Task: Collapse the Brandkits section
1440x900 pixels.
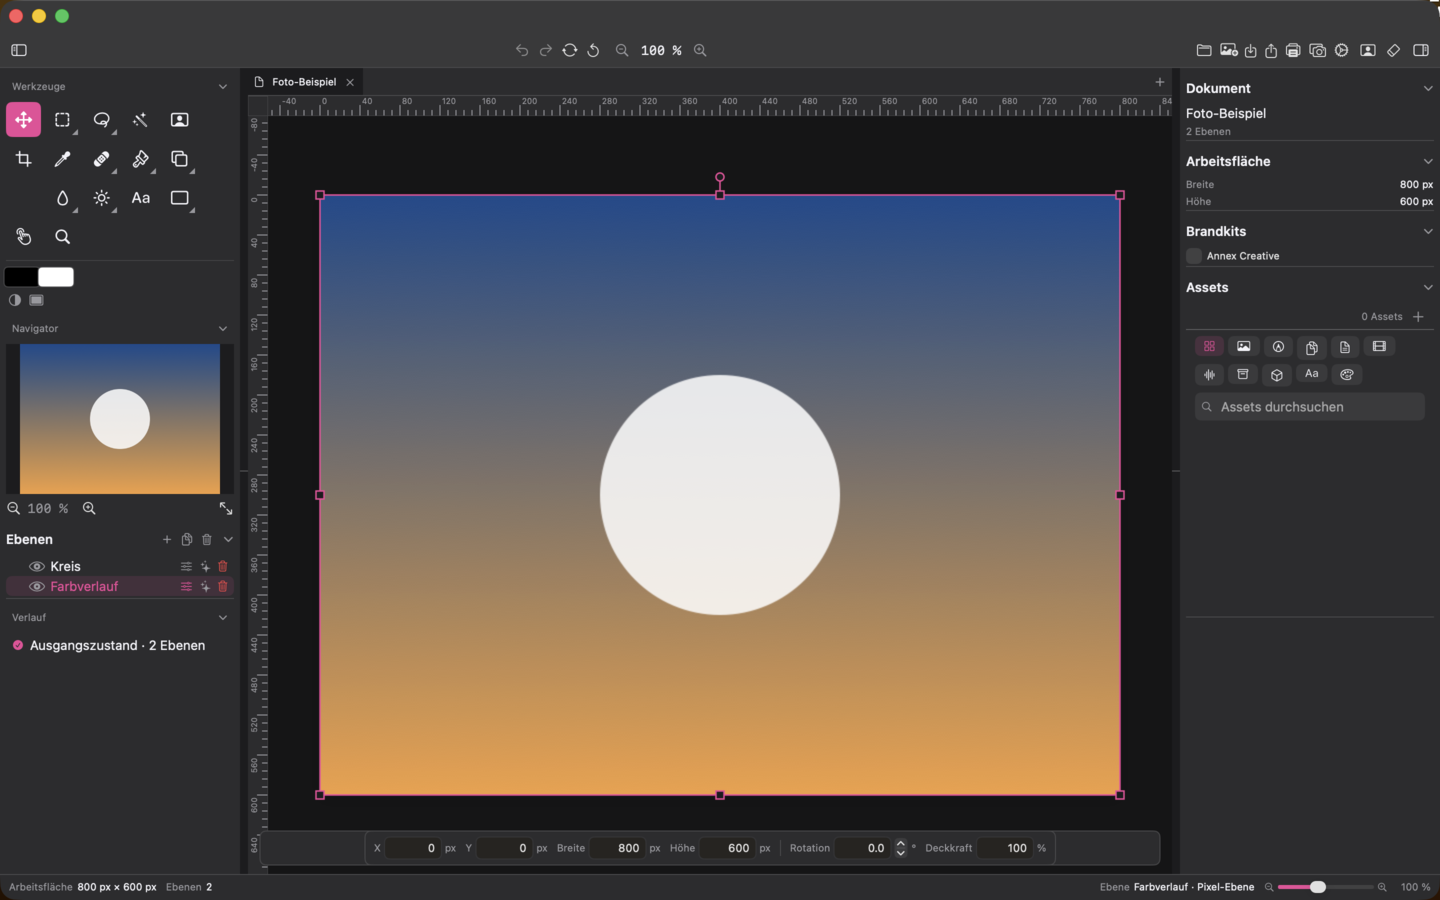Action: coord(1428,232)
